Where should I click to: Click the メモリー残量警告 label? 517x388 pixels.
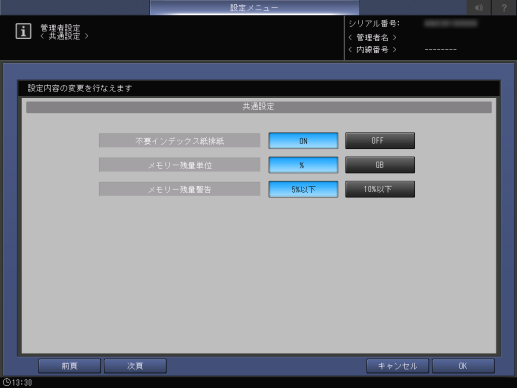click(179, 189)
